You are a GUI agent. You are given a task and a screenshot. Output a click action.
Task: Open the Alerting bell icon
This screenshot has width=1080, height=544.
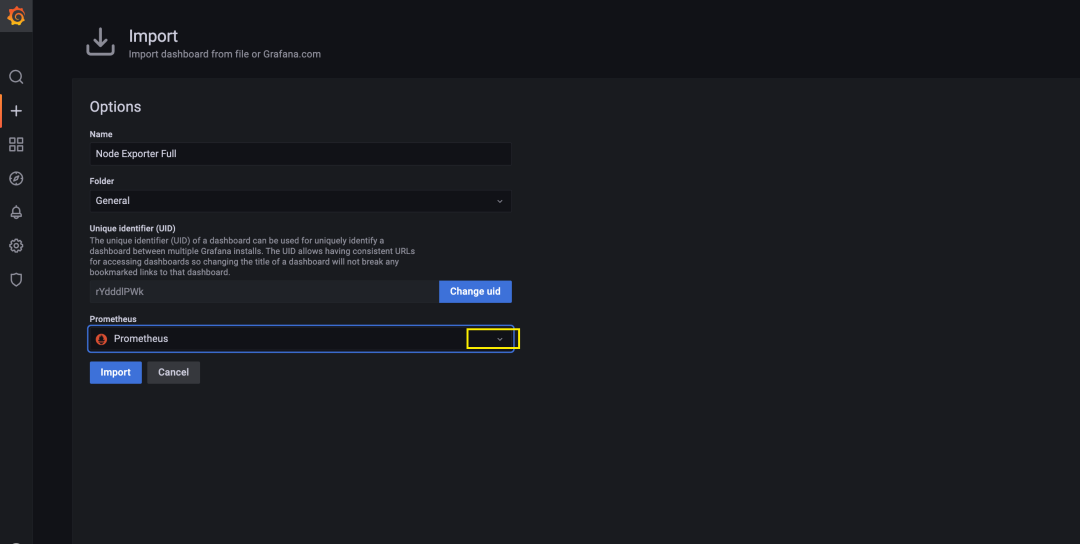16,212
